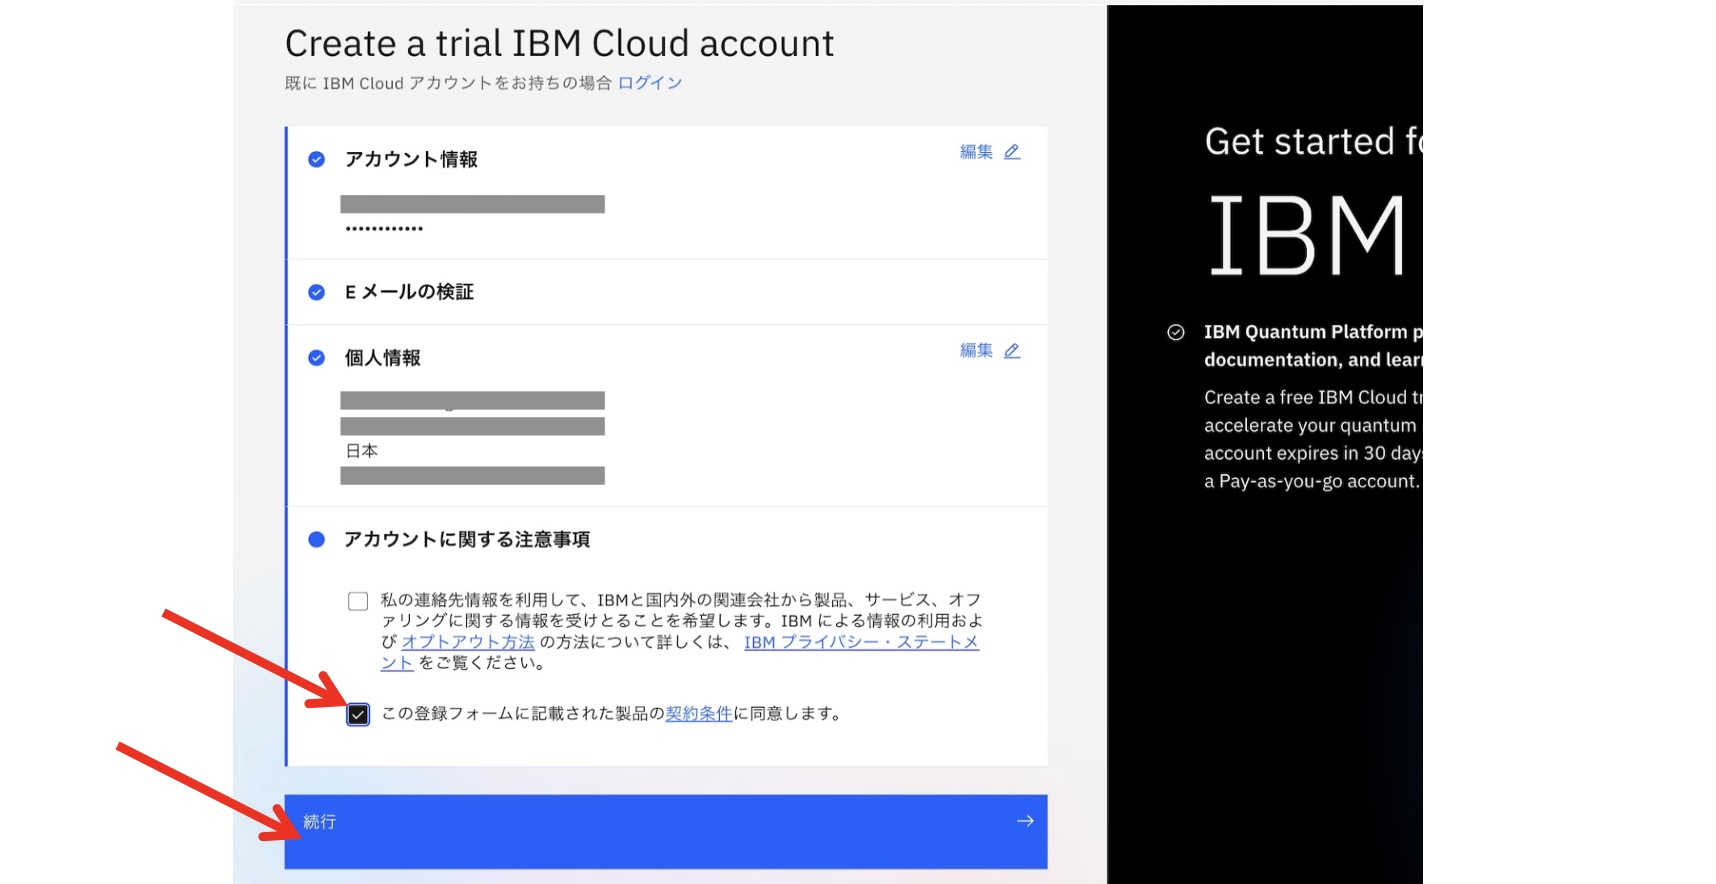
Task: Tick the marketing information consent checkbox
Action: tap(358, 601)
